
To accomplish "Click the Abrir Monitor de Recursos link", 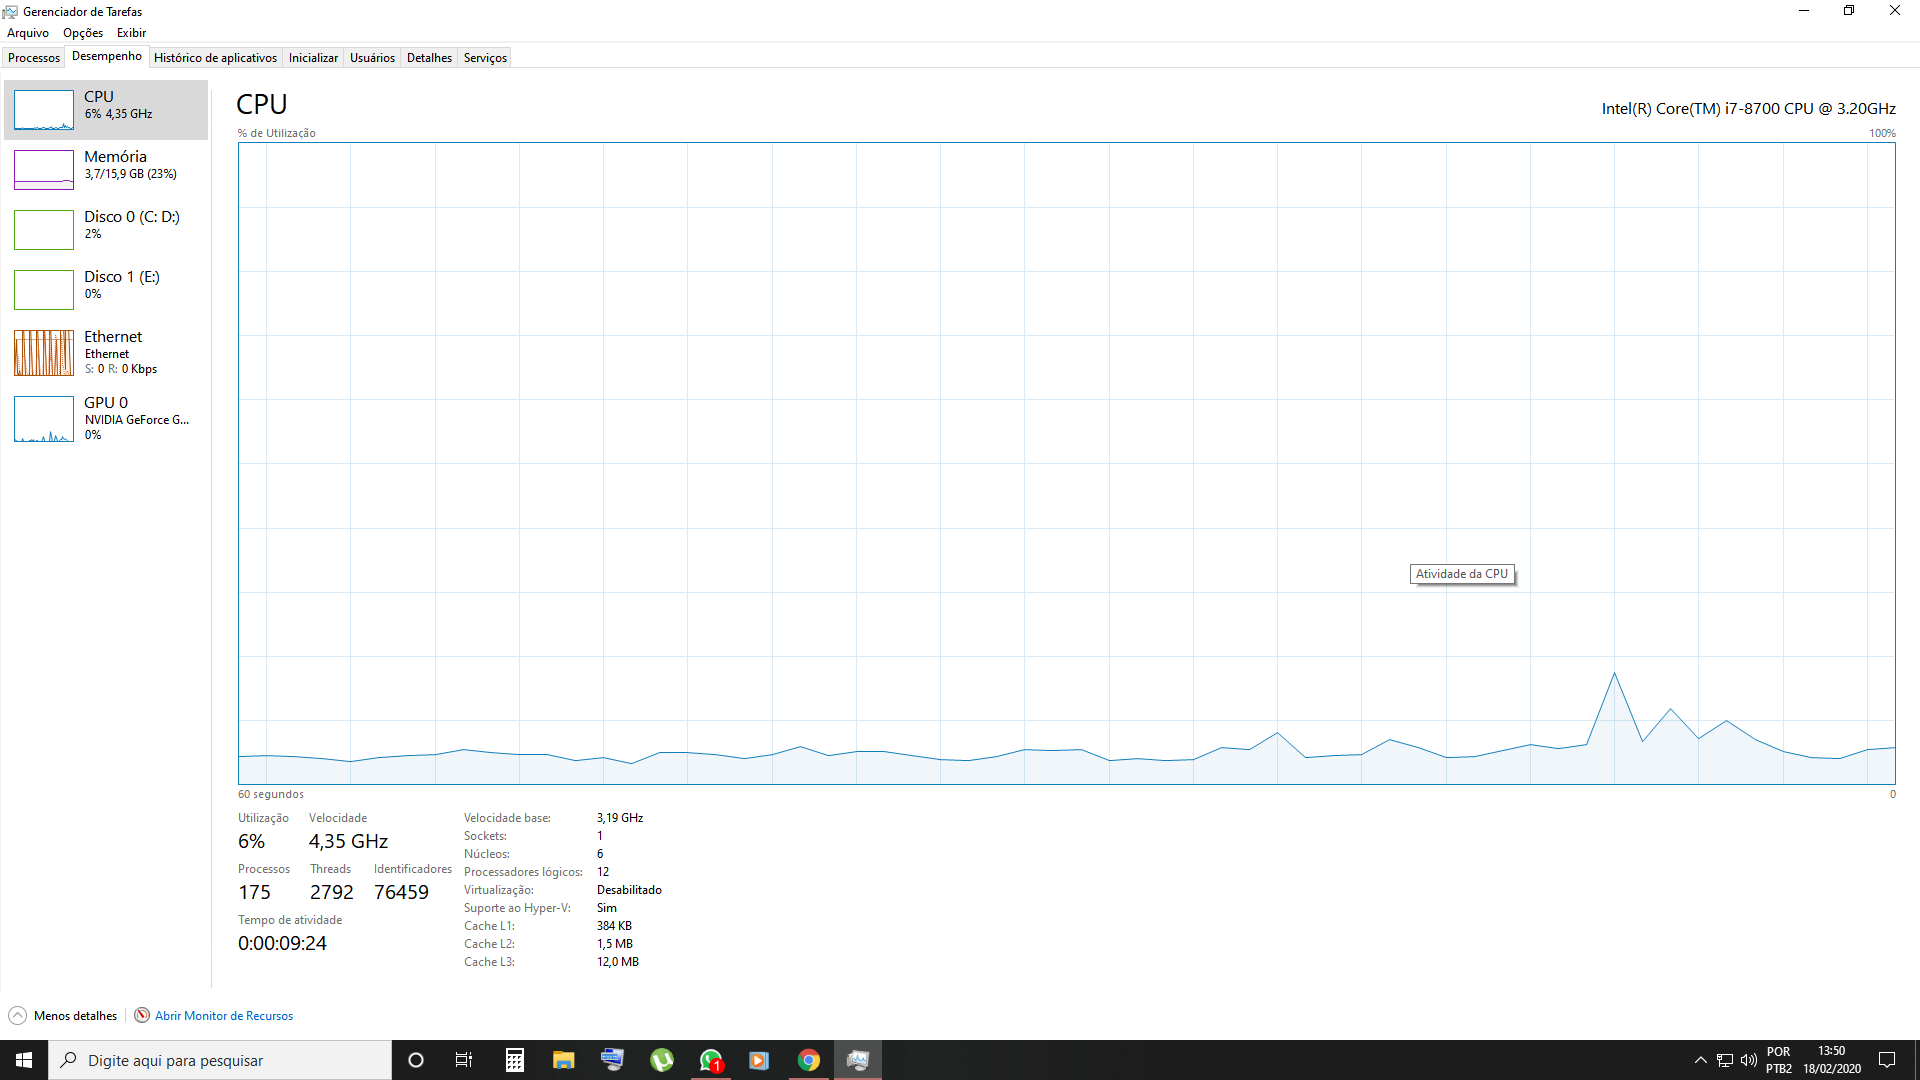I will click(x=224, y=1016).
